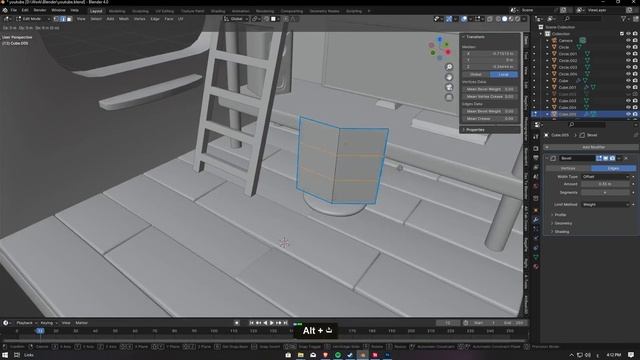
Task: Switch transform space to Local
Action: (504, 74)
